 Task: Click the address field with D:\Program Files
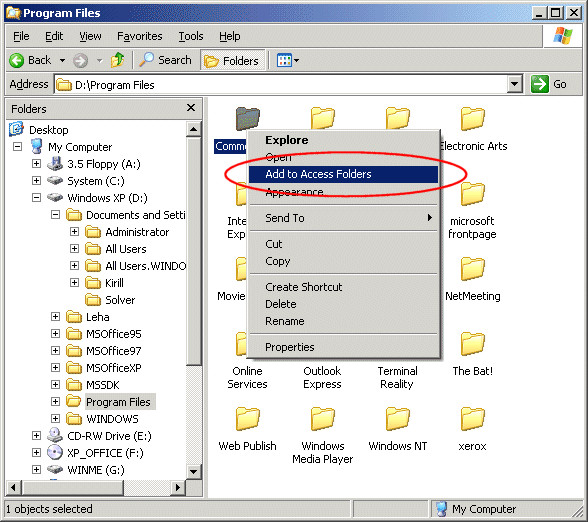pos(281,85)
